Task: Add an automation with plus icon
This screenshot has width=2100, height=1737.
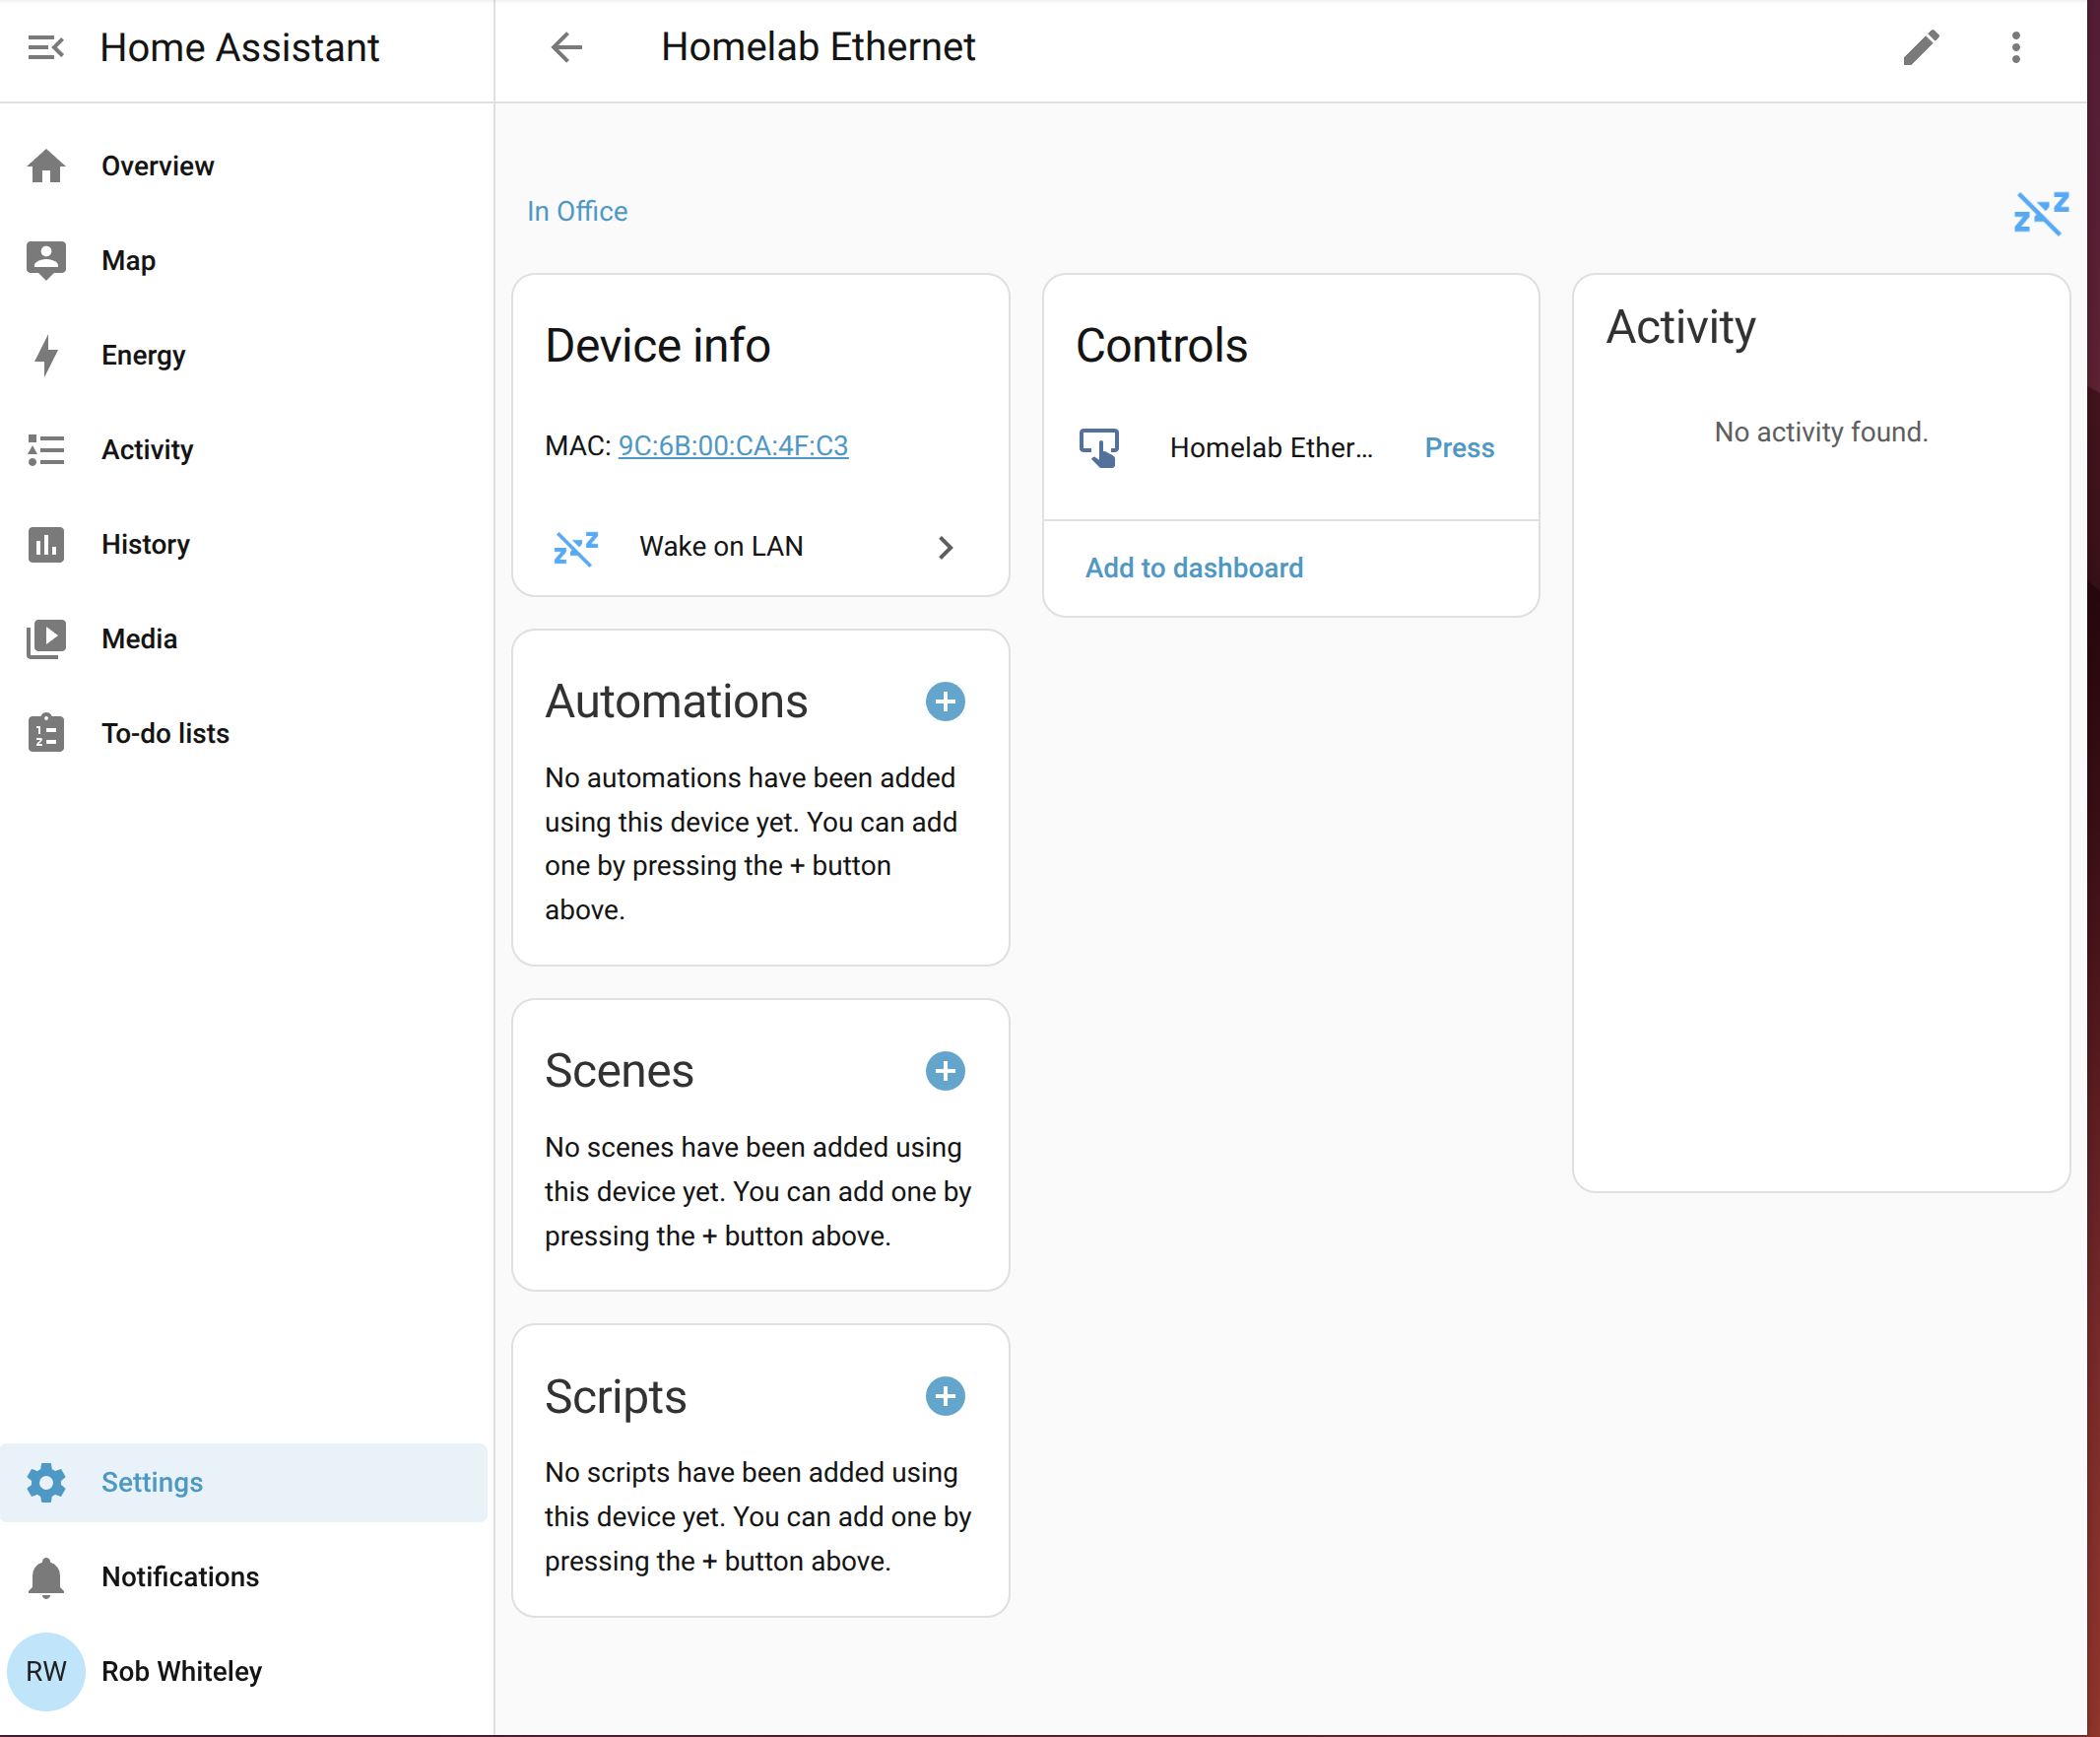Action: click(945, 702)
